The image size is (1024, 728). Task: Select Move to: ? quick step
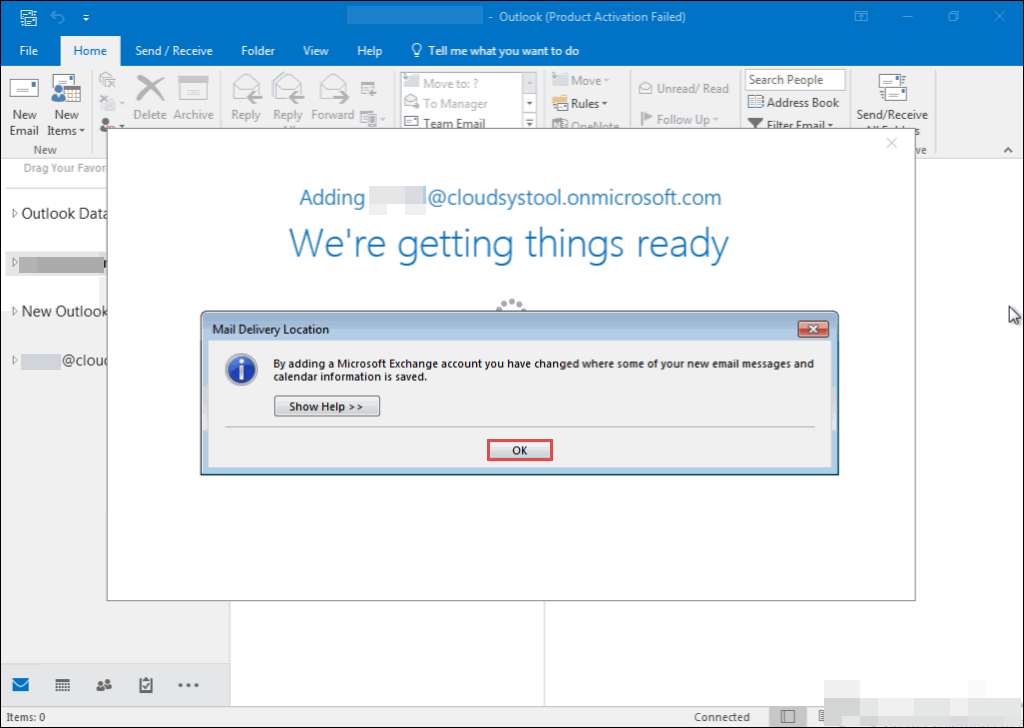pyautogui.click(x=460, y=83)
